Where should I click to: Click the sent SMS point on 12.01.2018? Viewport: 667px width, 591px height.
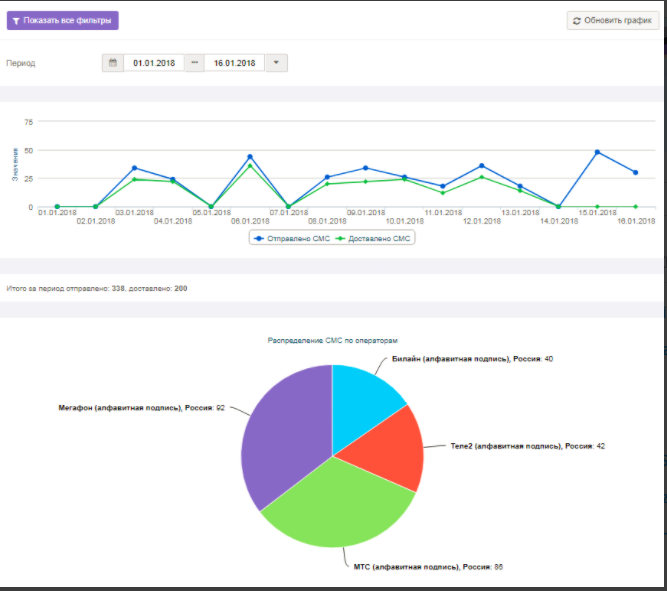[x=482, y=166]
